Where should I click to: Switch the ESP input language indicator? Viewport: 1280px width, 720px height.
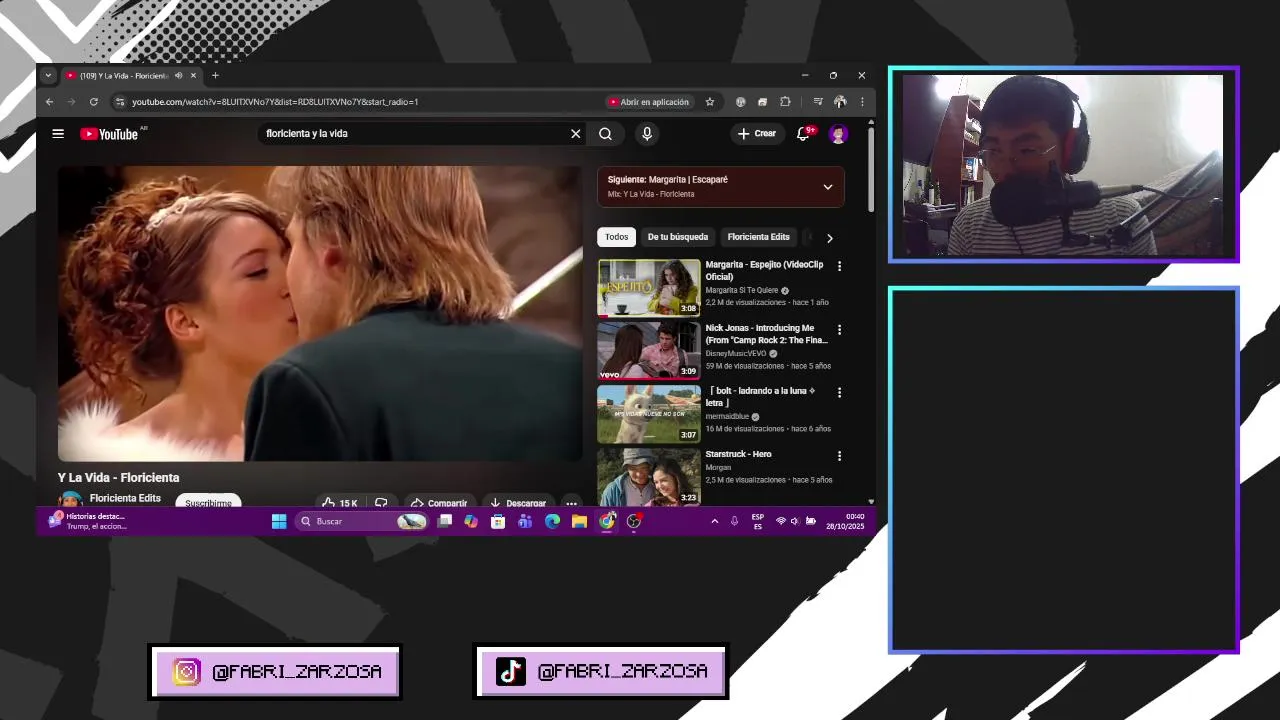point(758,521)
